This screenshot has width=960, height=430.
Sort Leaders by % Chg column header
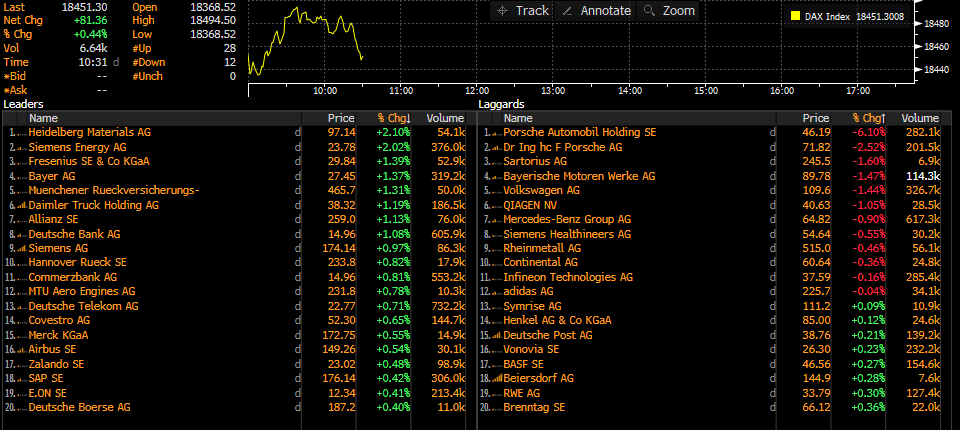click(394, 118)
